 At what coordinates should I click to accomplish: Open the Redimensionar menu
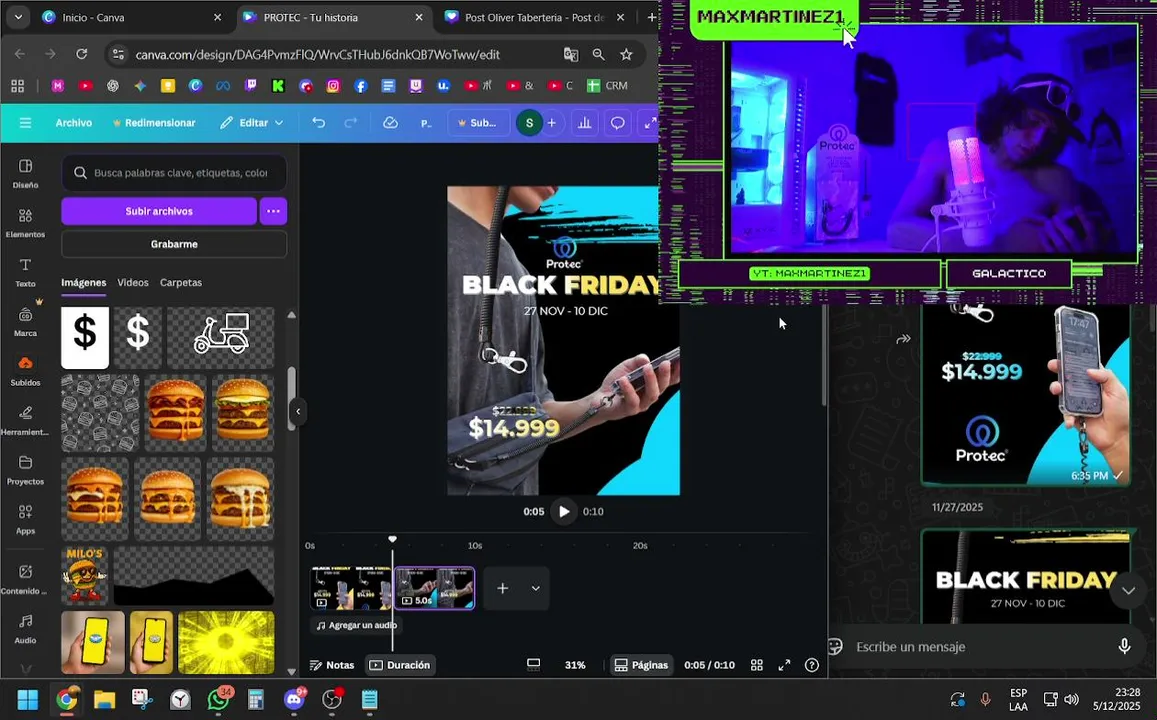tap(153, 122)
